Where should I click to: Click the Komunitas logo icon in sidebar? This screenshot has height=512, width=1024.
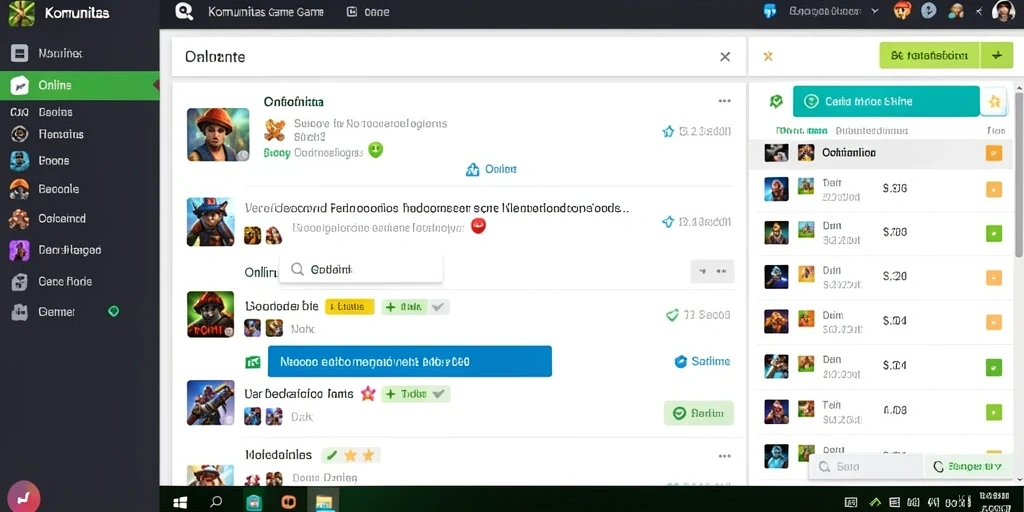(x=21, y=14)
